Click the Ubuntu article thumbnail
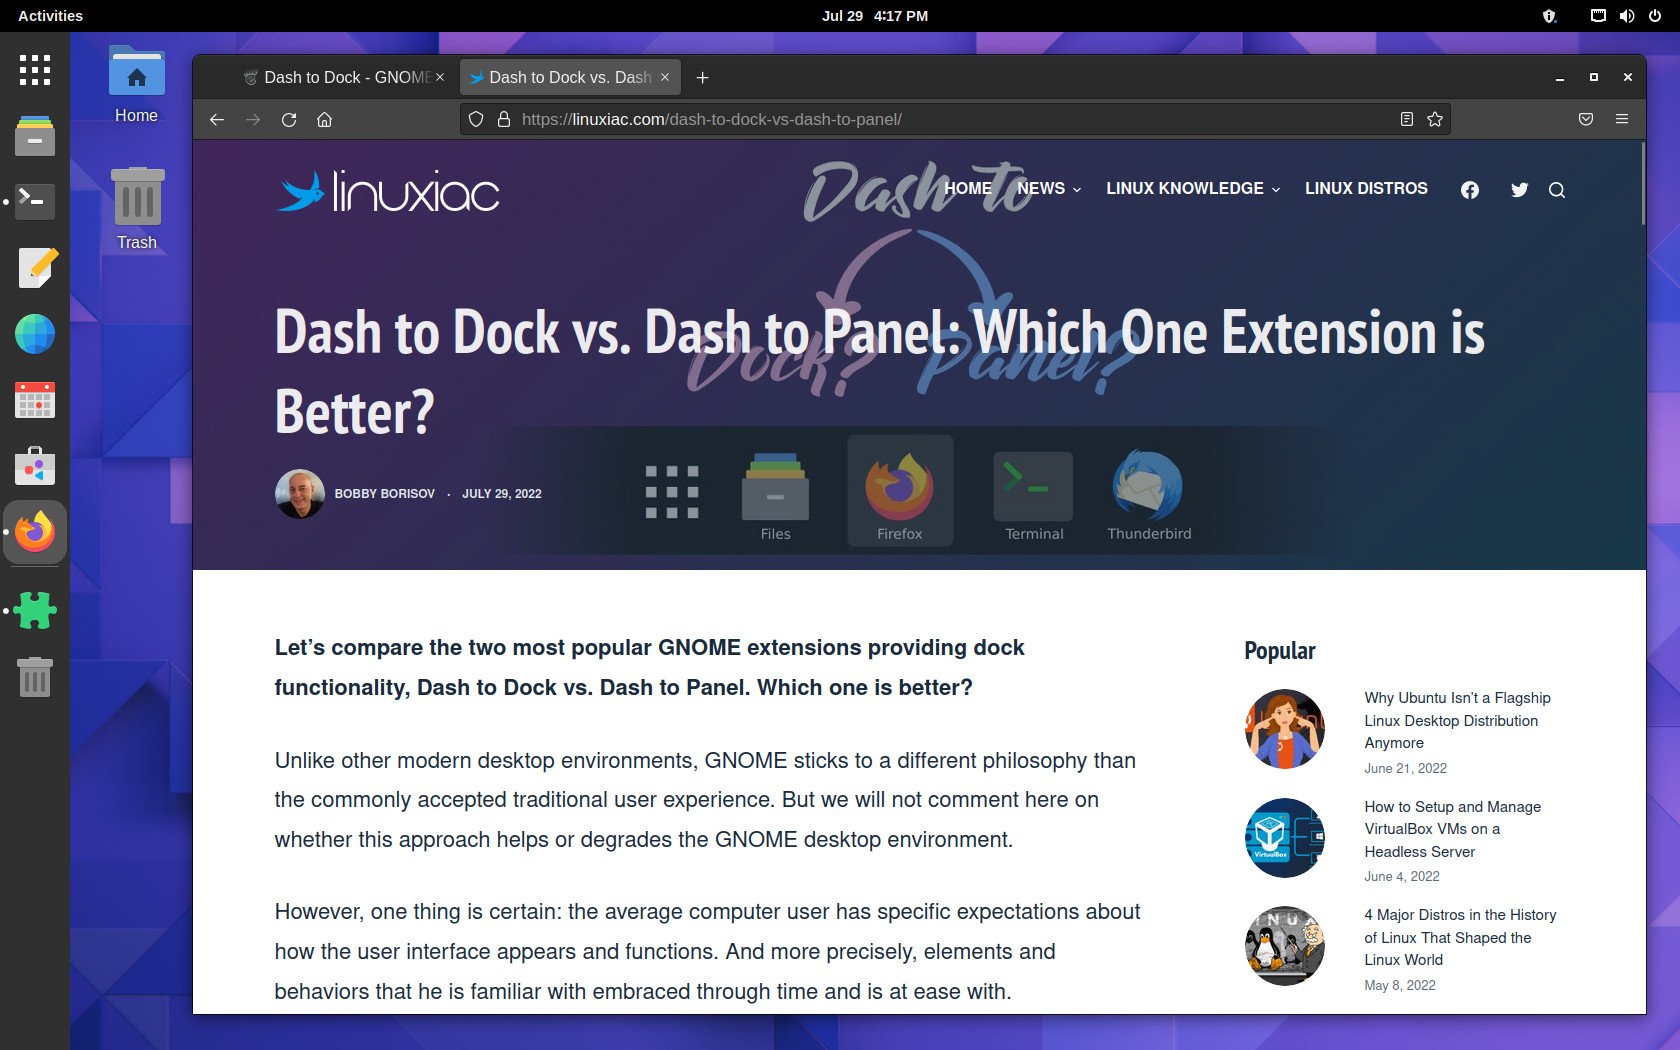The width and height of the screenshot is (1680, 1050). 1285,729
